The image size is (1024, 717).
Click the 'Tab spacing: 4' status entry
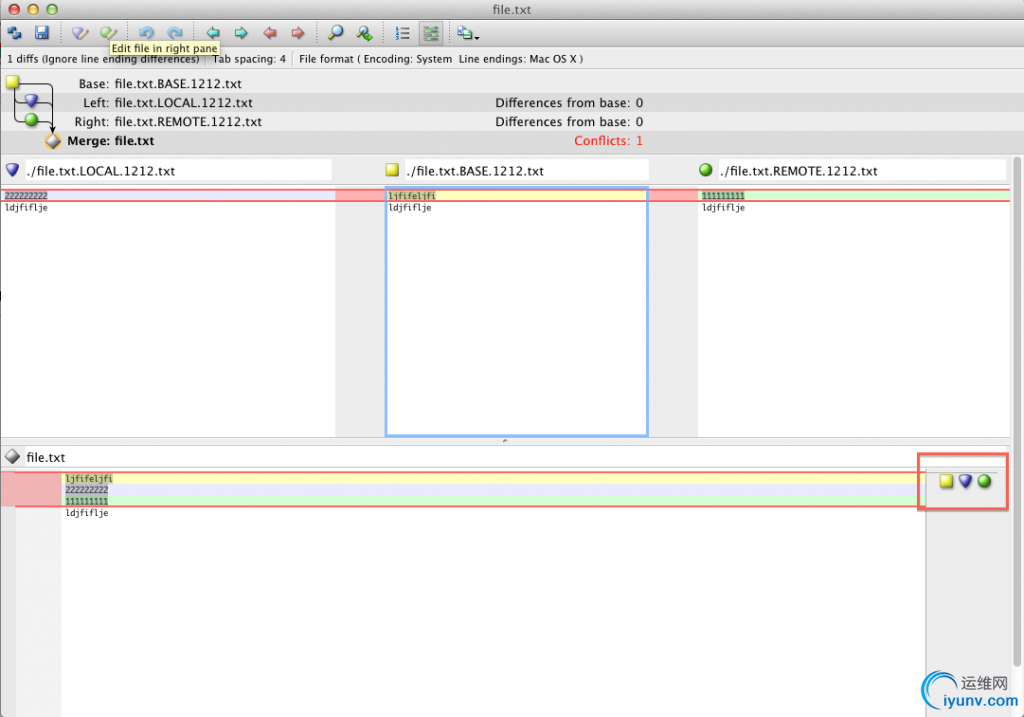pyautogui.click(x=249, y=59)
